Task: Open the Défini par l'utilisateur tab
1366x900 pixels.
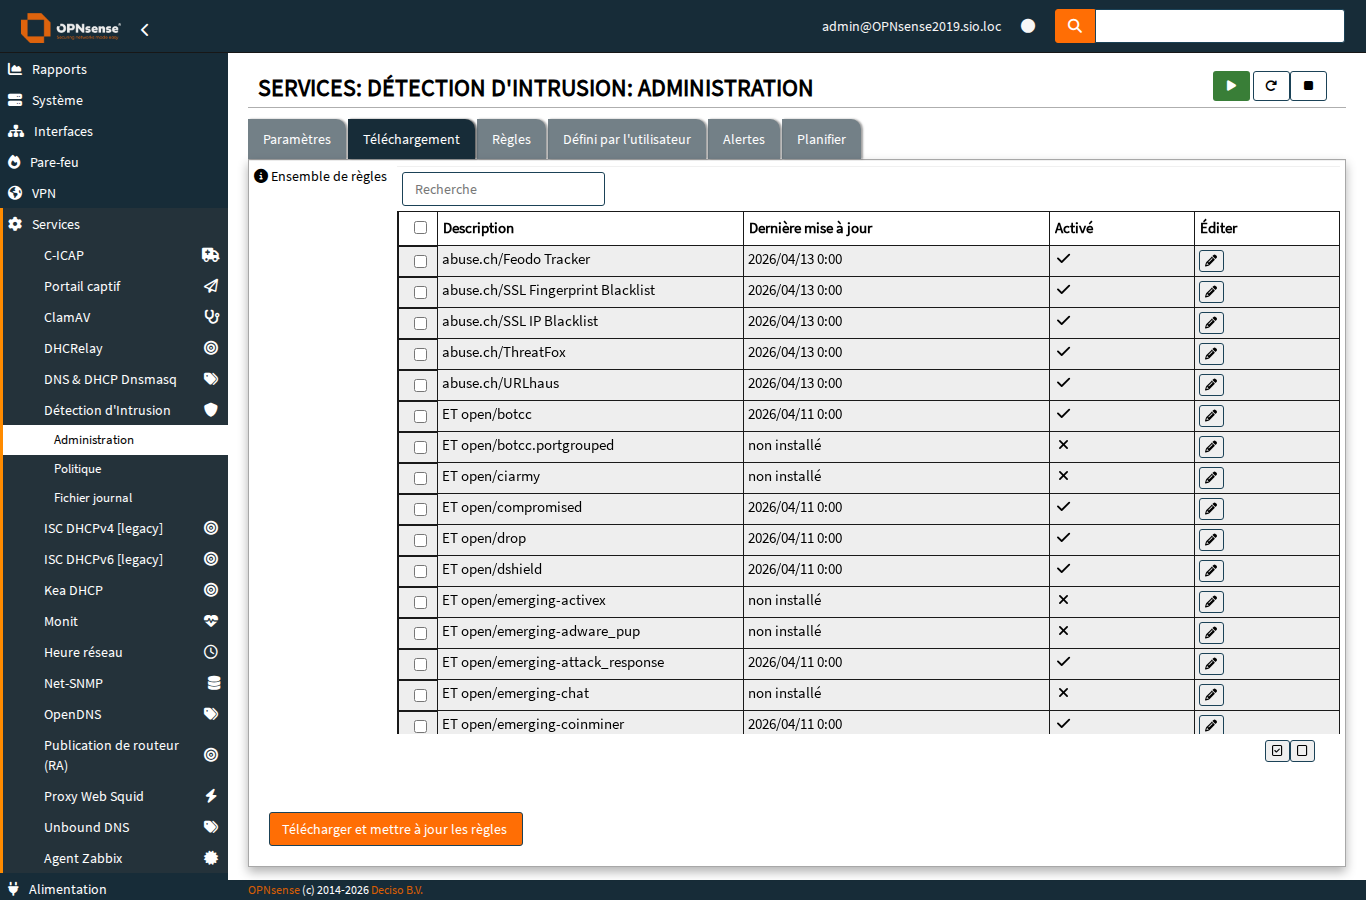Action: 627,139
